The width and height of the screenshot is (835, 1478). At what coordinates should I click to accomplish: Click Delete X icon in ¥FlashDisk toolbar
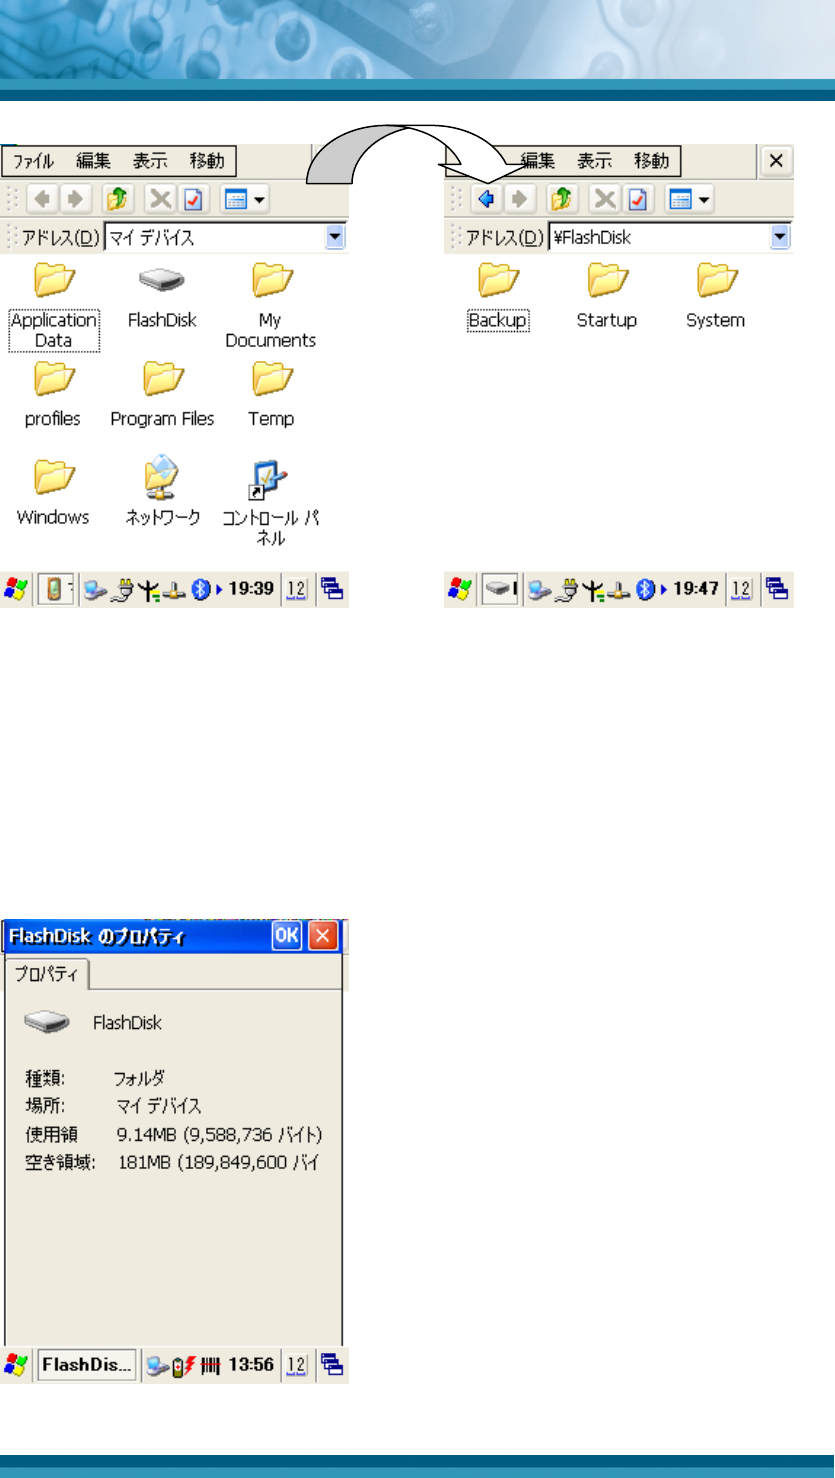point(604,199)
